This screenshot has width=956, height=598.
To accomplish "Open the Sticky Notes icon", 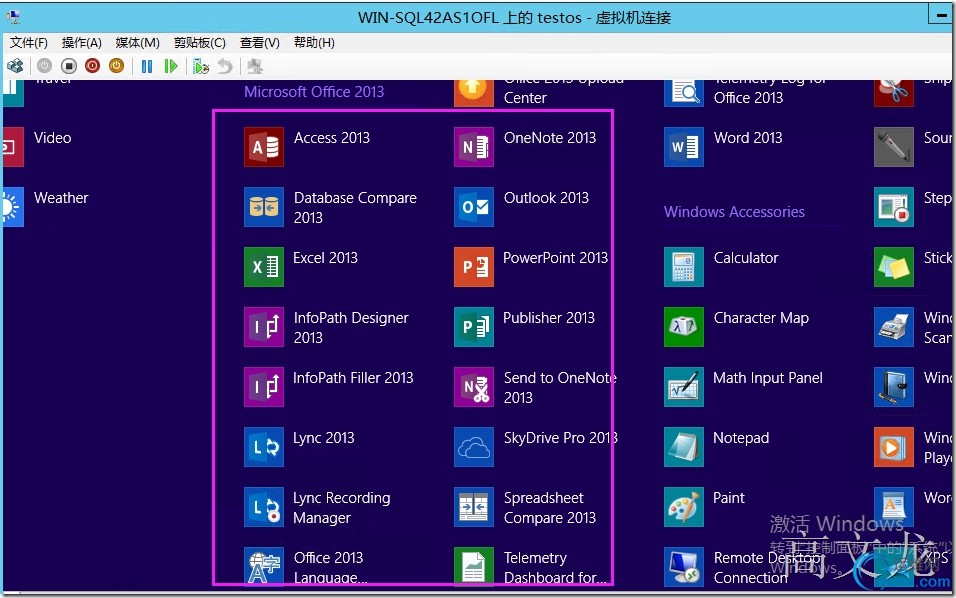I will [894, 267].
